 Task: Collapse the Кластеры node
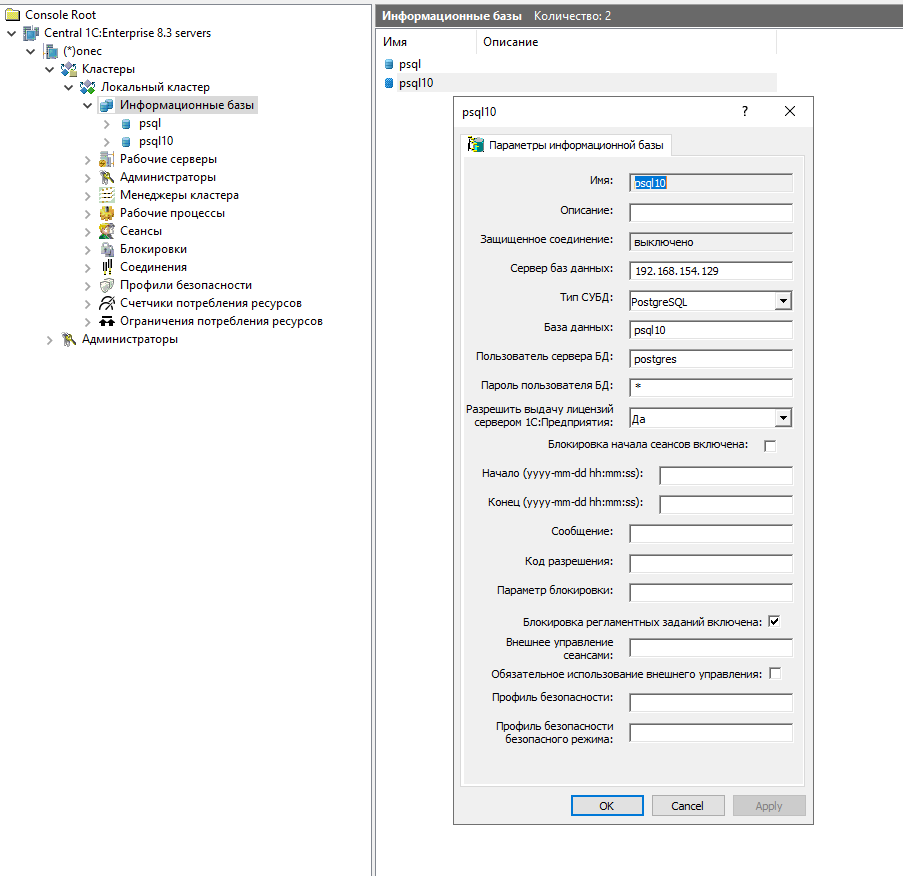click(x=50, y=69)
